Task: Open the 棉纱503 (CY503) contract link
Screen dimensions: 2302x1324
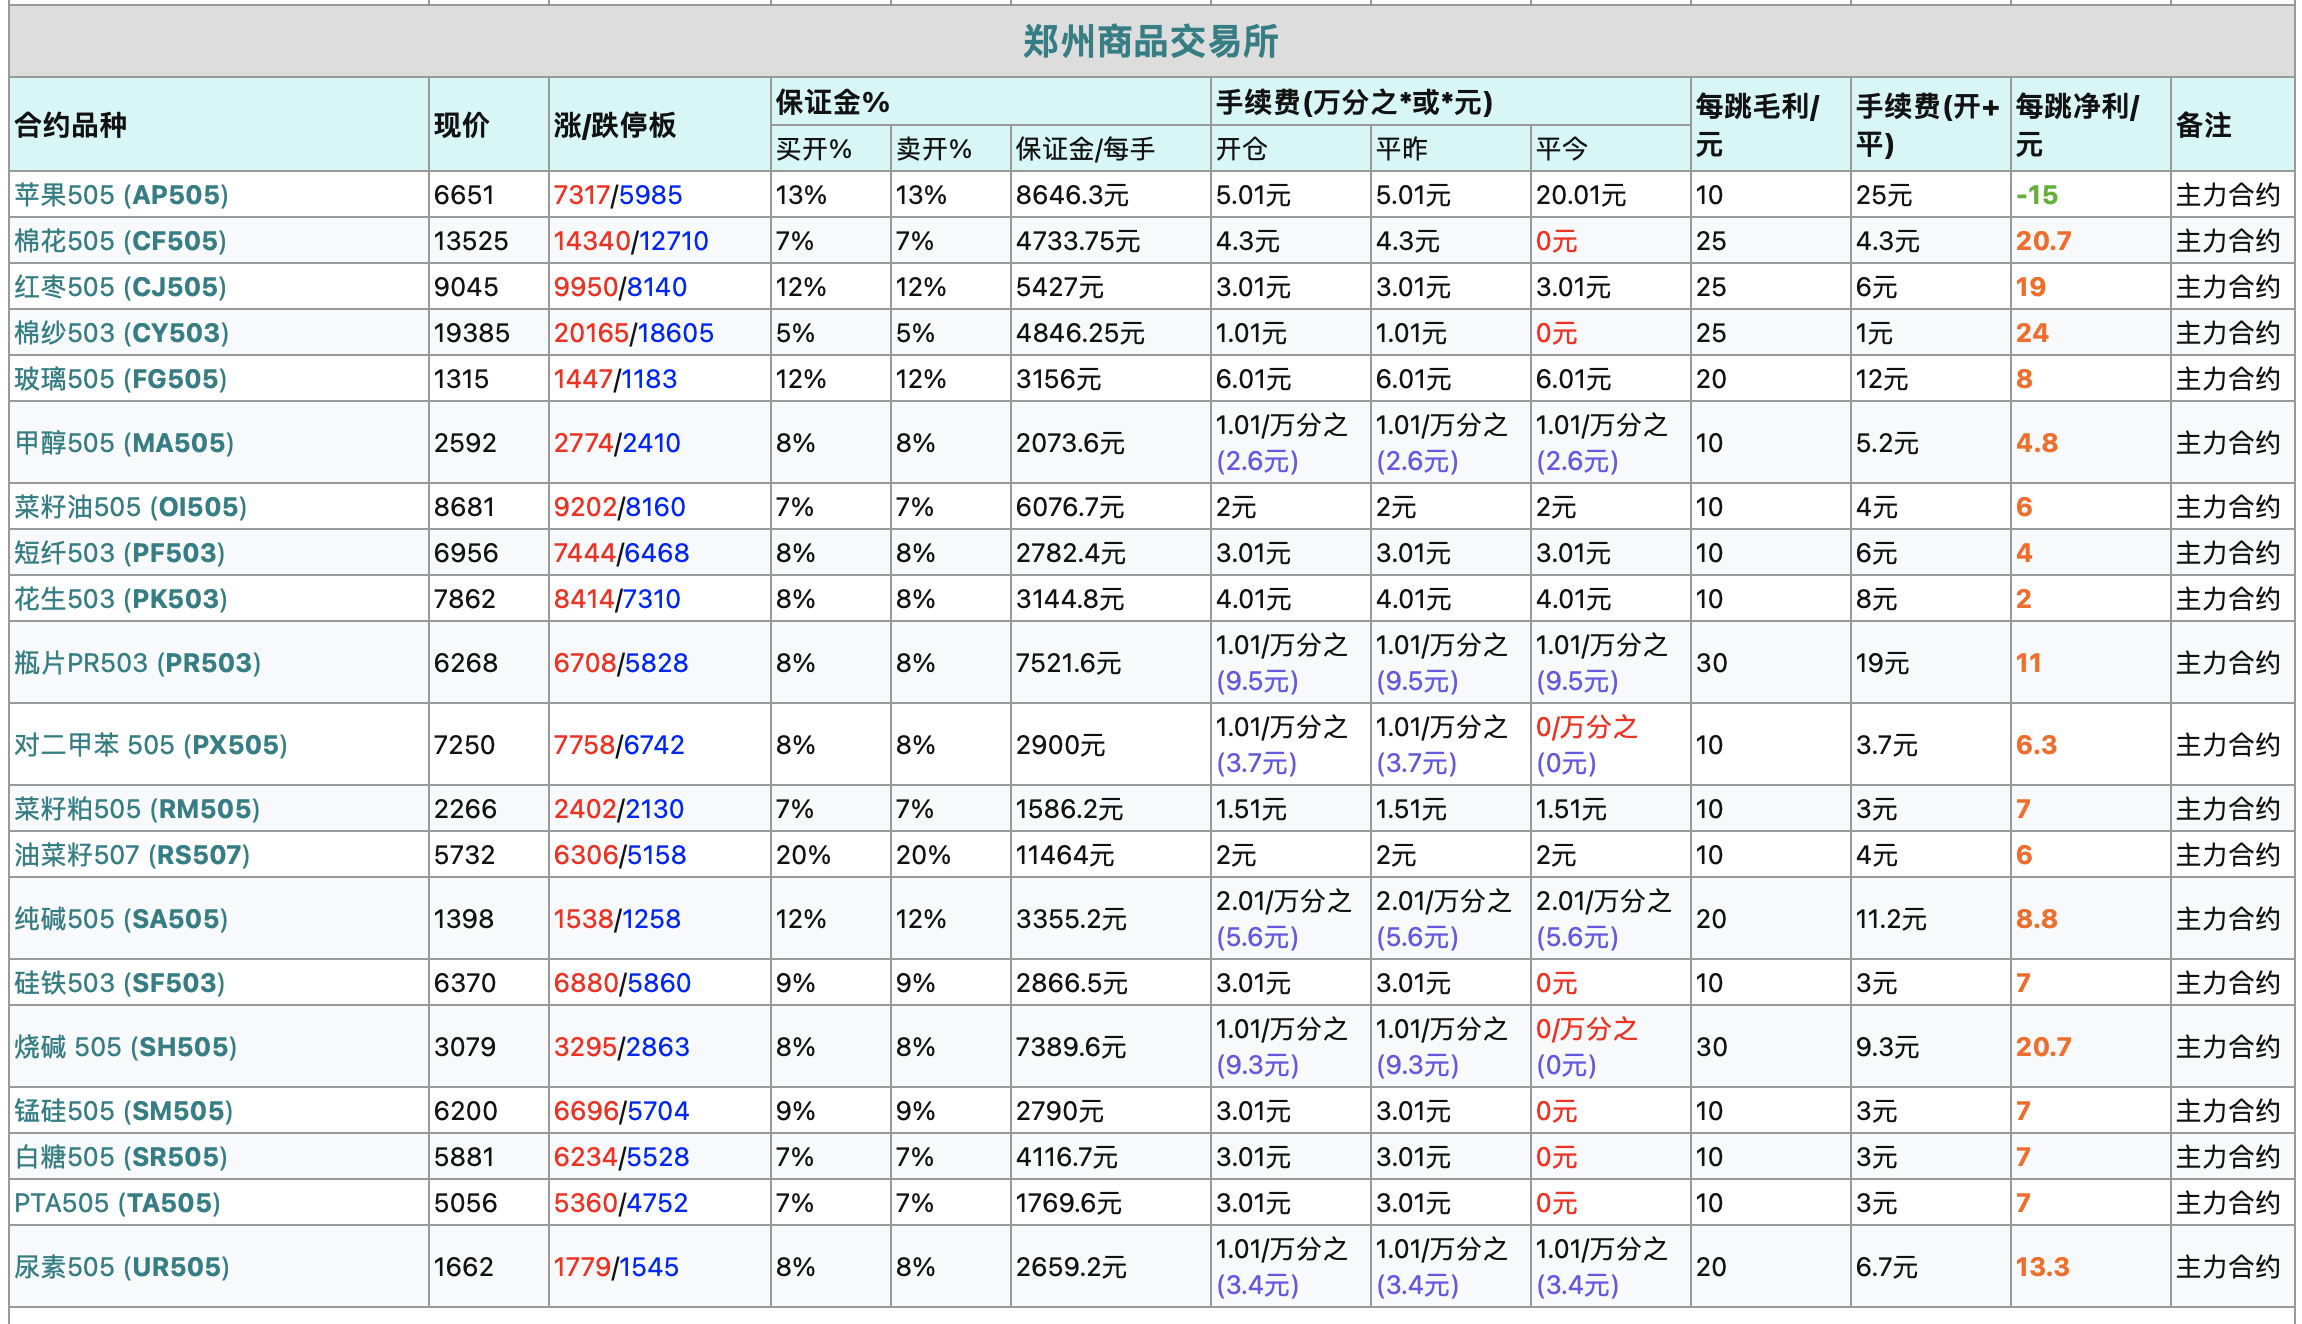Action: pos(121,333)
